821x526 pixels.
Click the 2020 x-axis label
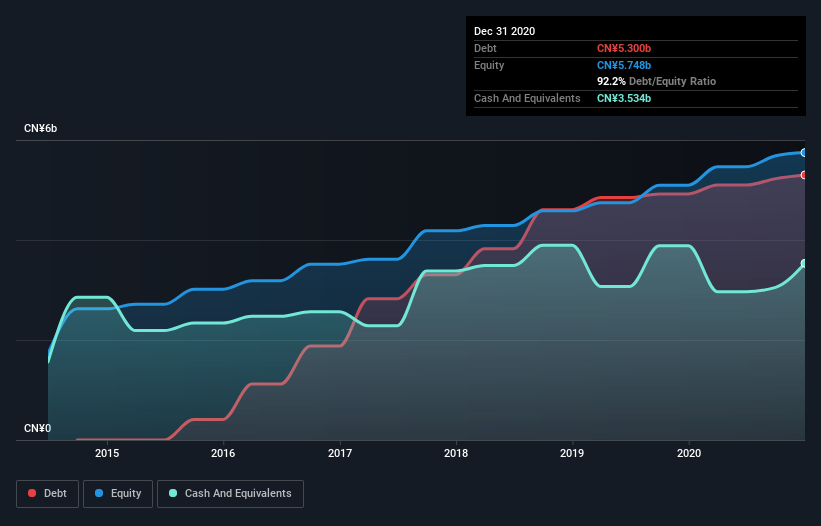point(689,453)
